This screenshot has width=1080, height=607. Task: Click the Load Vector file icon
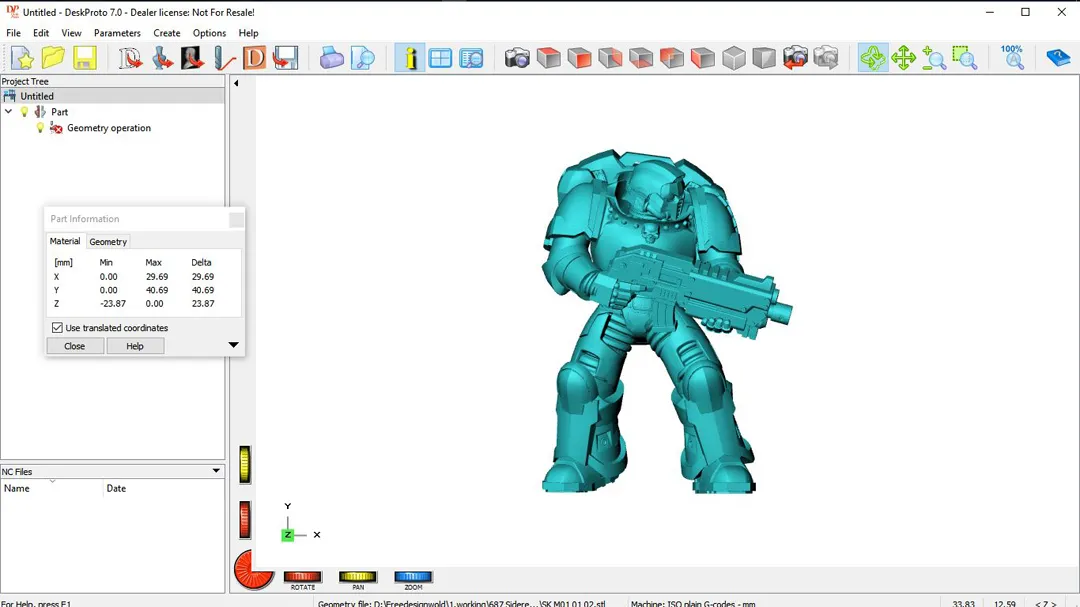coord(129,58)
